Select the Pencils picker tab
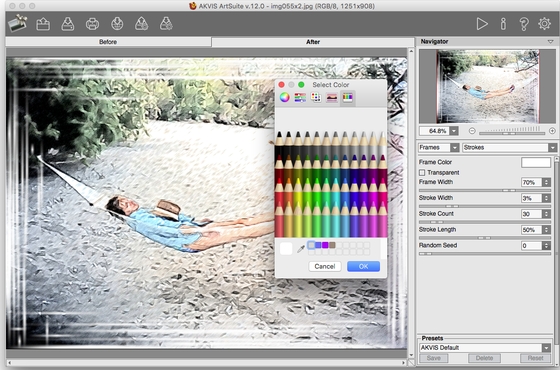560x370 pixels. point(348,97)
